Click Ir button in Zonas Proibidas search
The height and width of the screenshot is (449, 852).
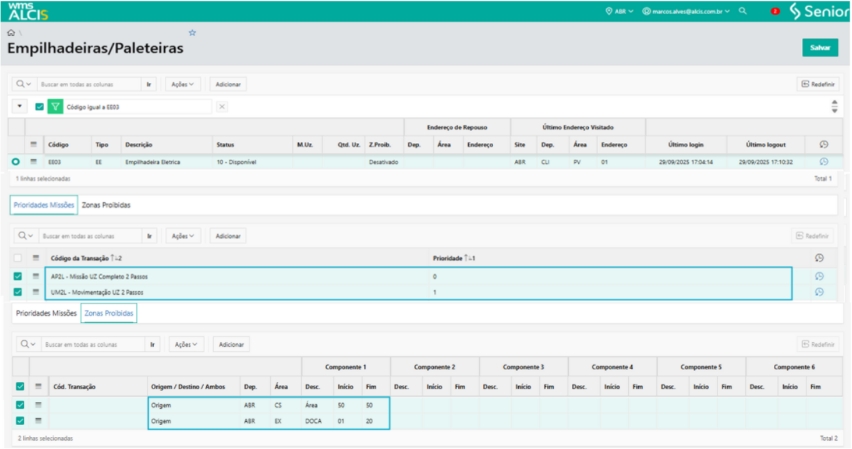[x=153, y=344]
